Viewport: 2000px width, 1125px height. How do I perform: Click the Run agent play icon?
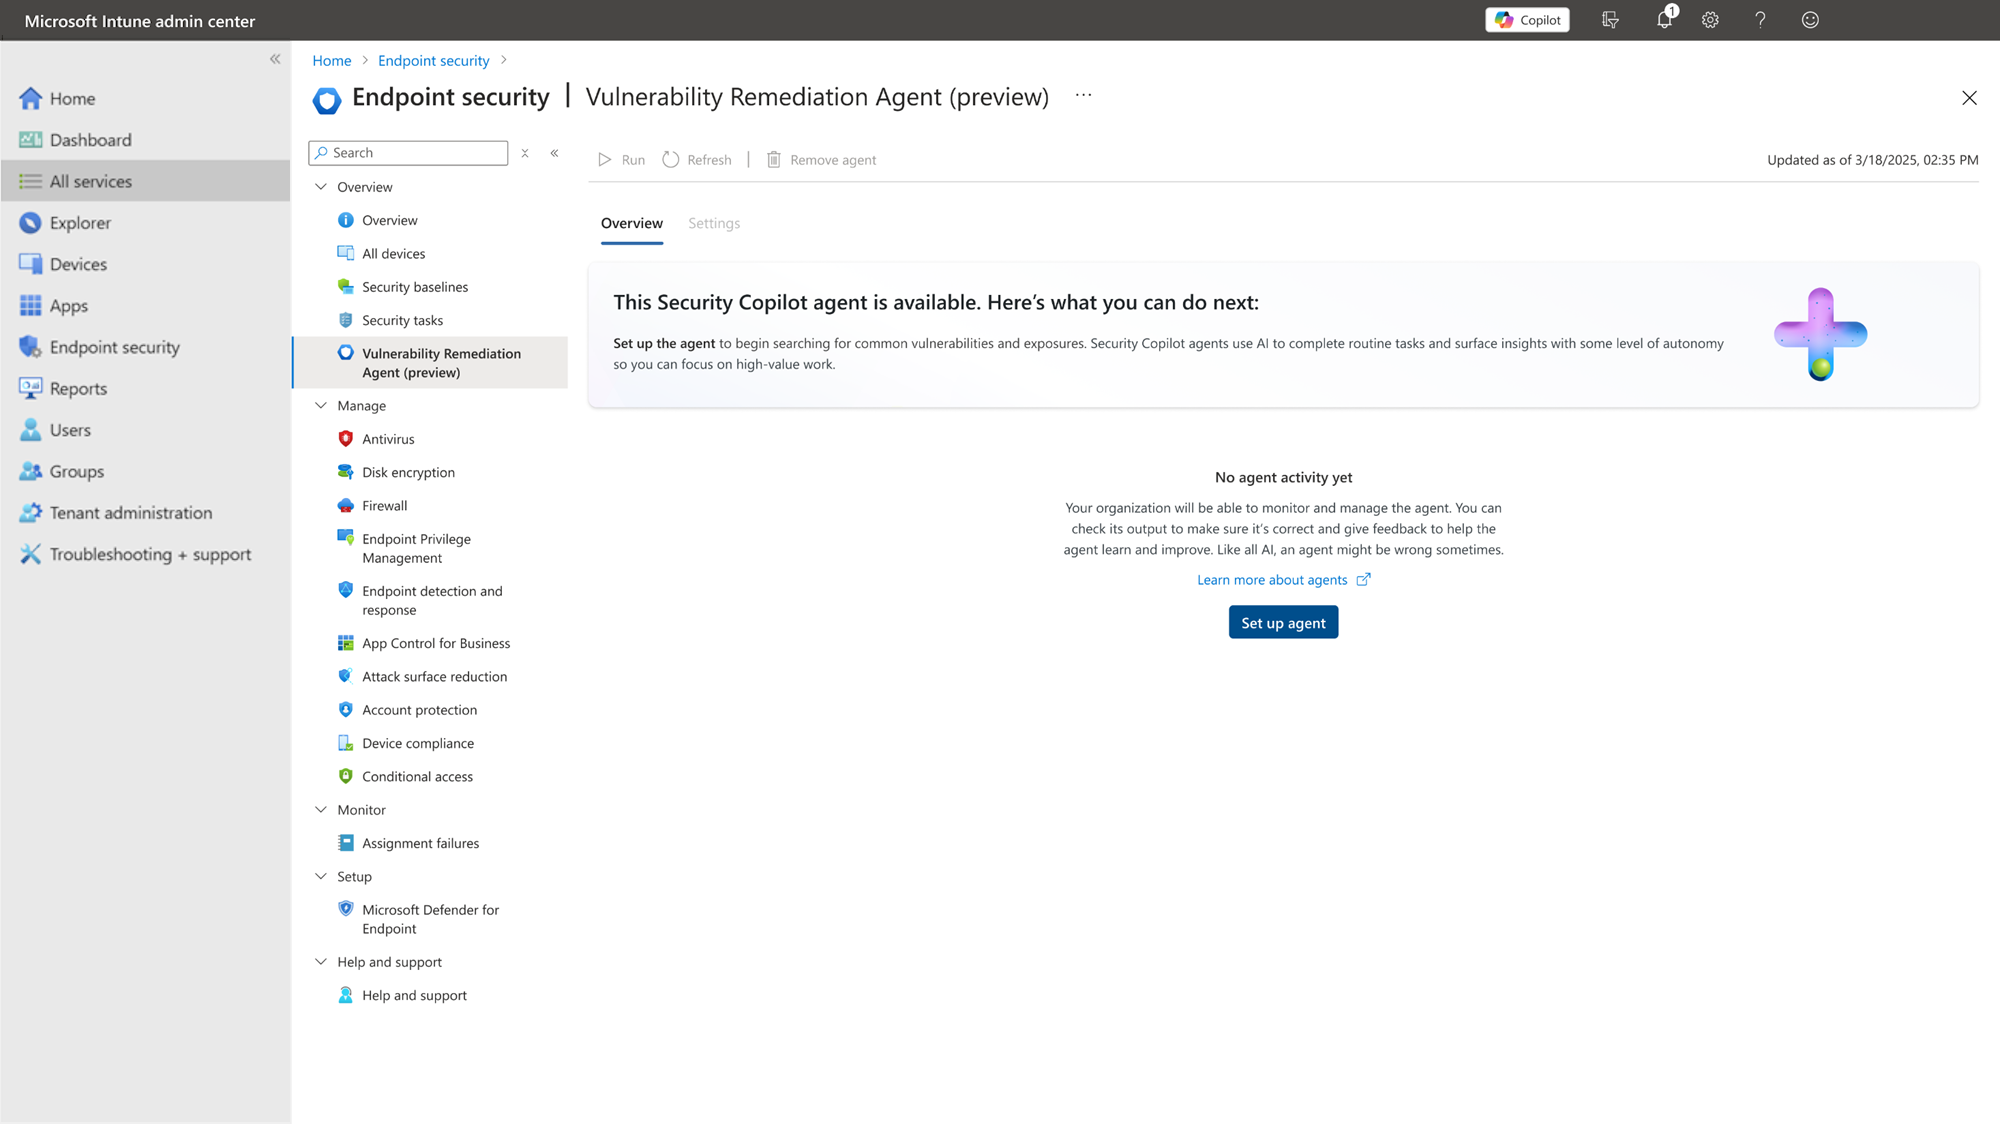click(605, 160)
